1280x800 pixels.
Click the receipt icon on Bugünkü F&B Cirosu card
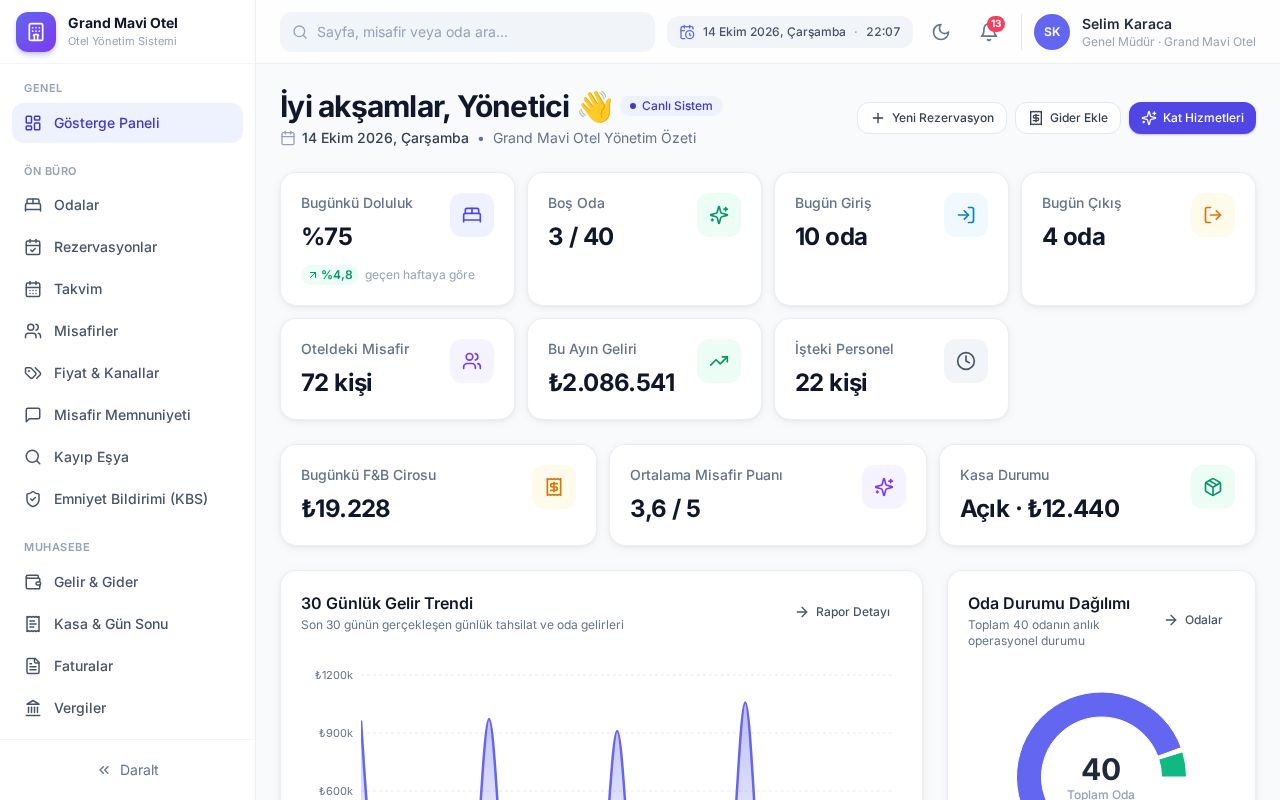[x=554, y=487]
